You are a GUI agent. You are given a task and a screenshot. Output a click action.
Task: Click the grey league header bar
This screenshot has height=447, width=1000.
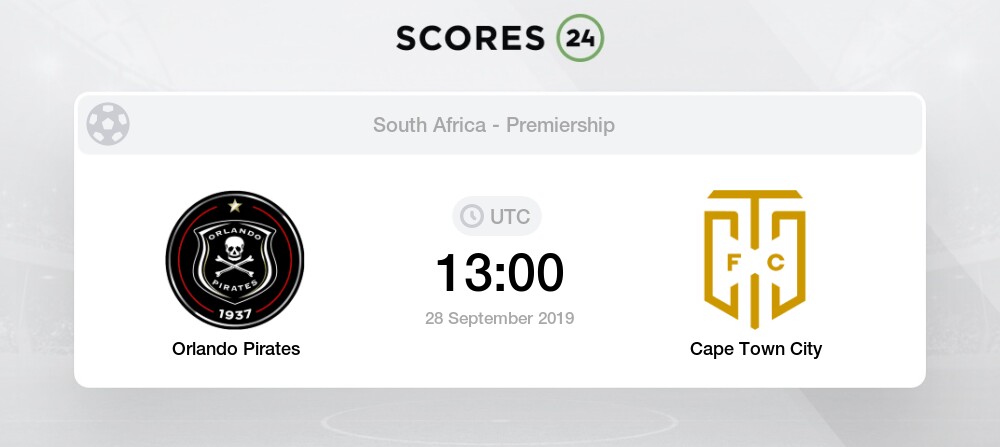pos(499,125)
